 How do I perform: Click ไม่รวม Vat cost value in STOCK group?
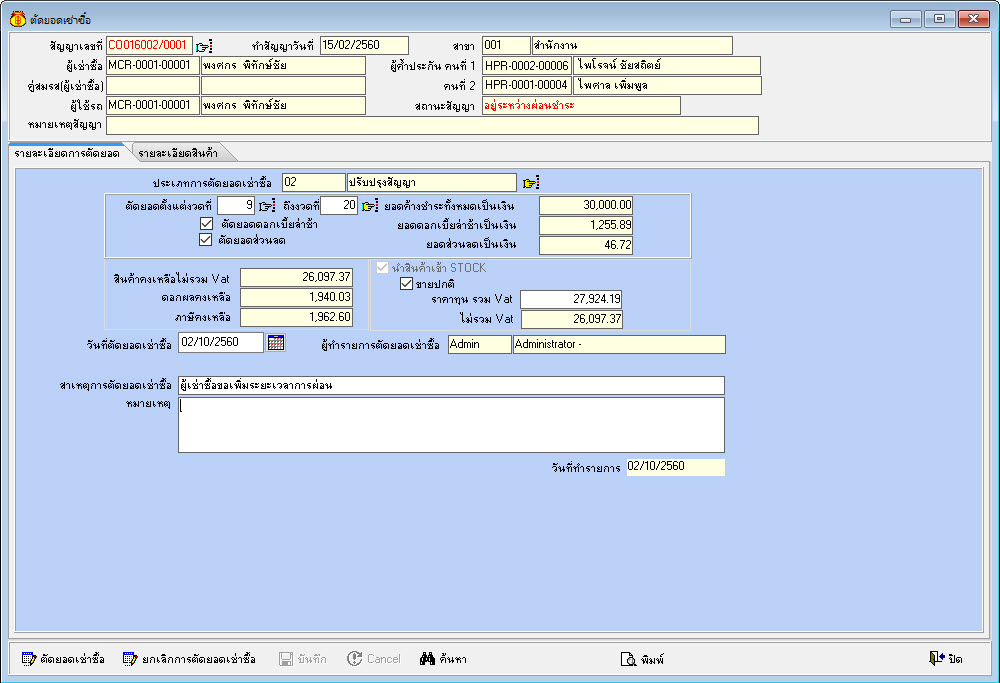[571, 319]
